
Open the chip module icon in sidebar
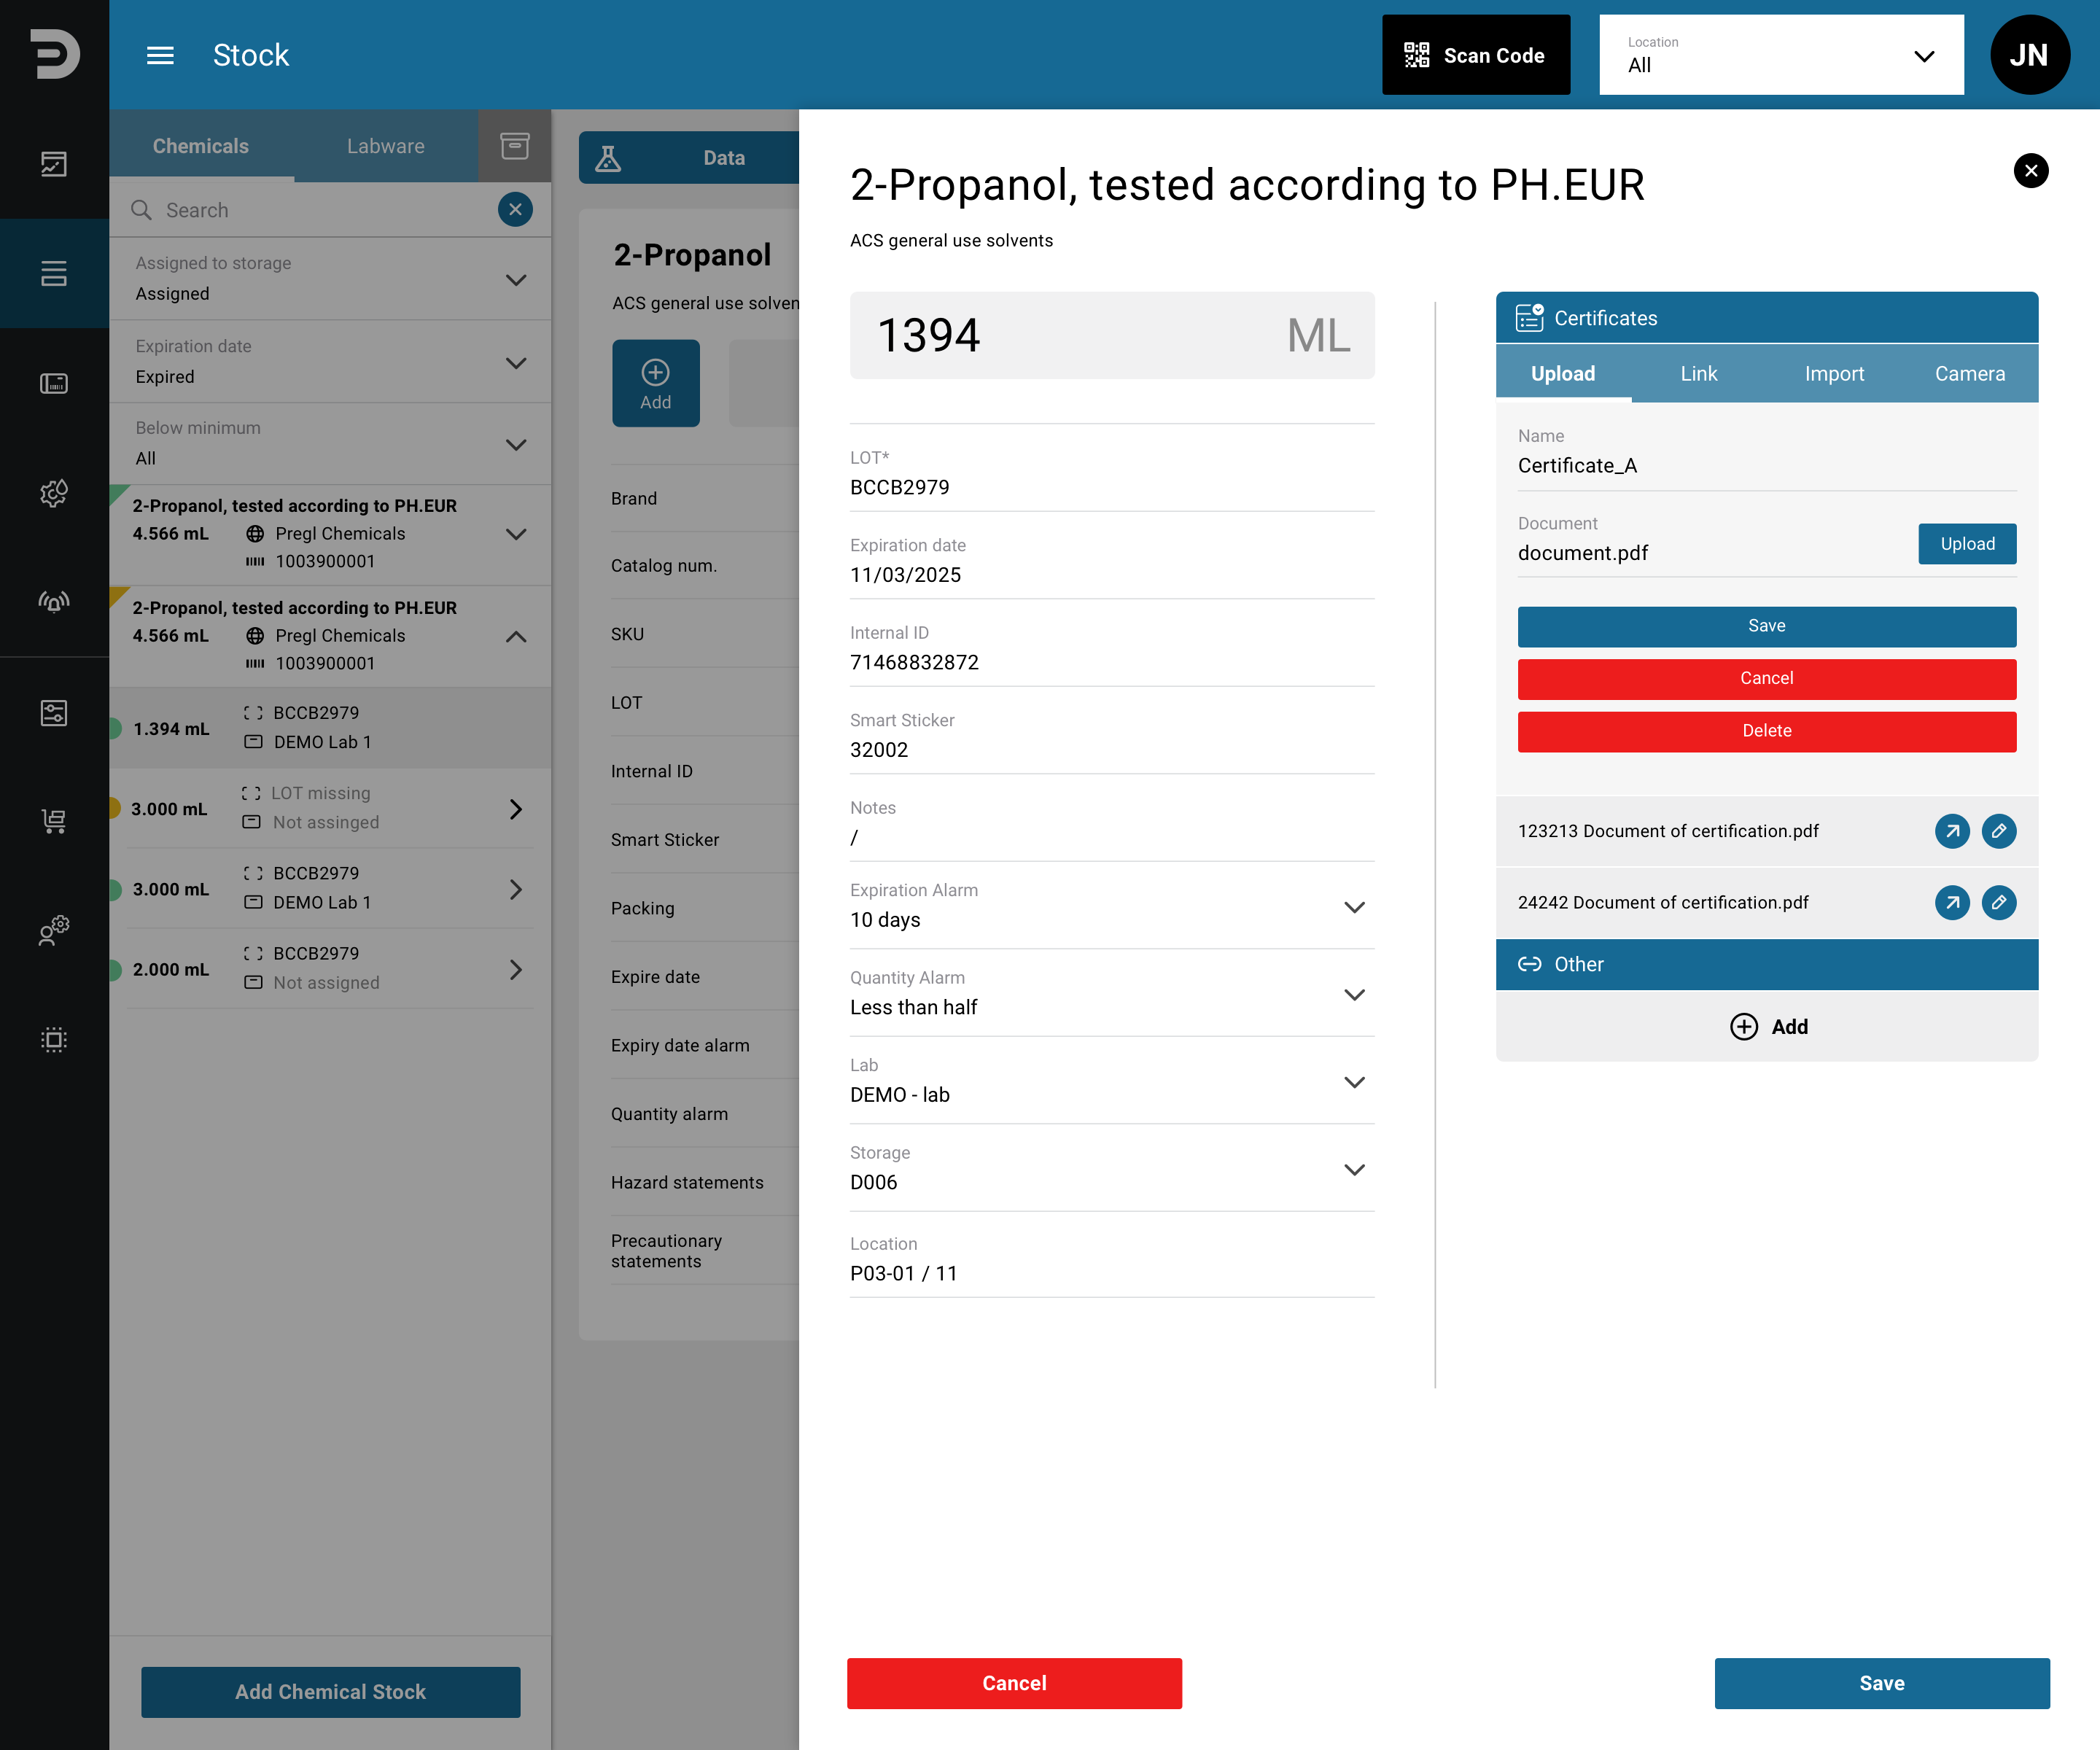click(54, 1040)
